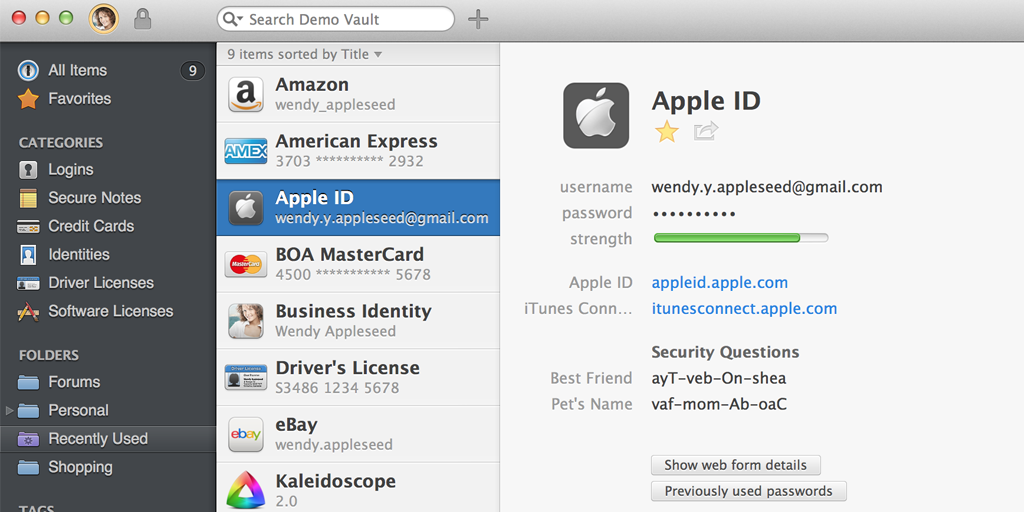This screenshot has width=1024, height=512.
Task: Click in the Search Demo Vault field
Action: coord(336,20)
